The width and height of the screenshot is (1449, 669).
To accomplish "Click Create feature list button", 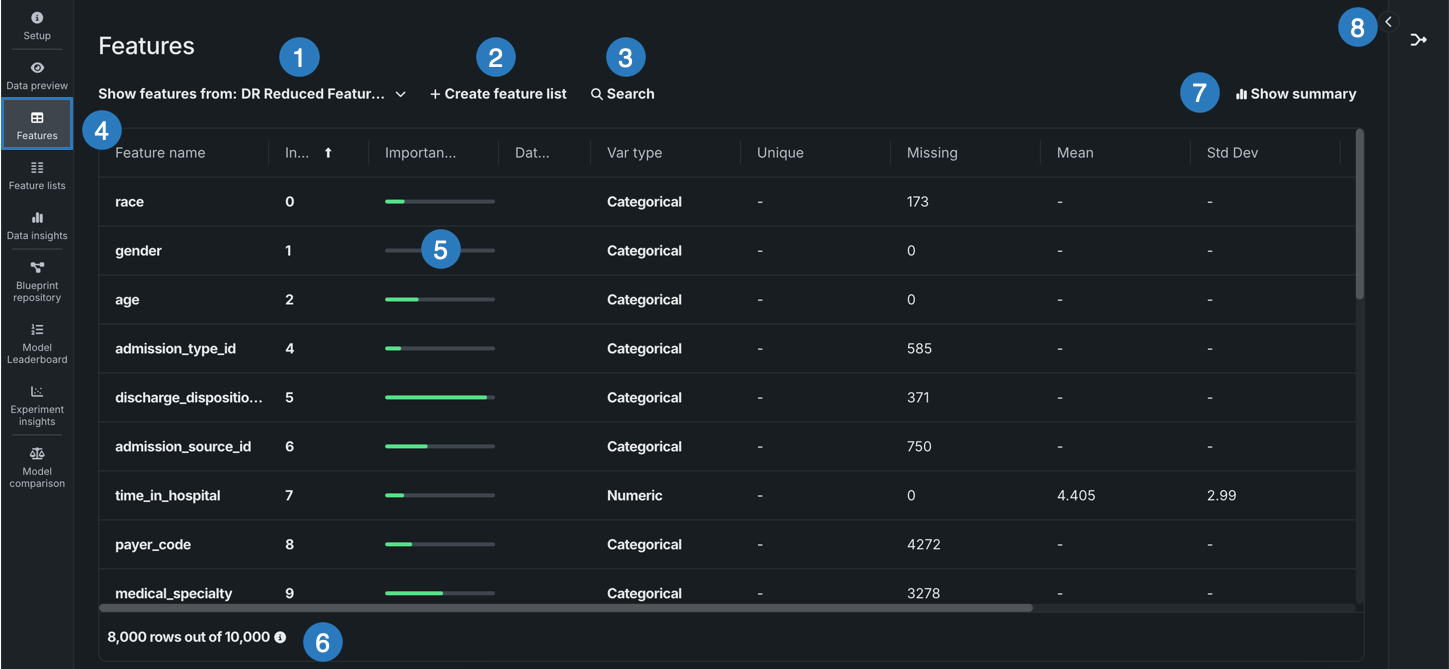I will [x=498, y=94].
